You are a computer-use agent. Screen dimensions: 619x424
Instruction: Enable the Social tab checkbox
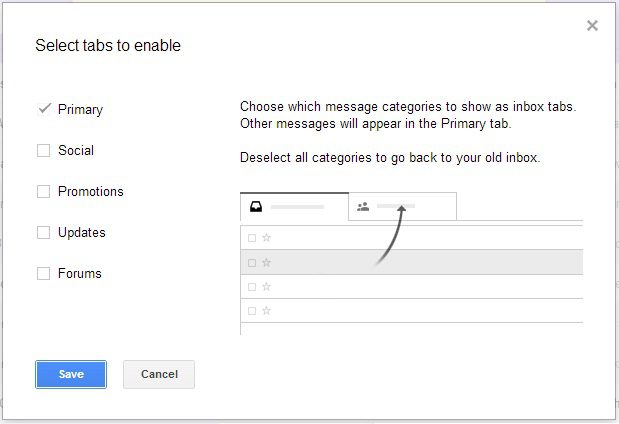[x=43, y=150]
